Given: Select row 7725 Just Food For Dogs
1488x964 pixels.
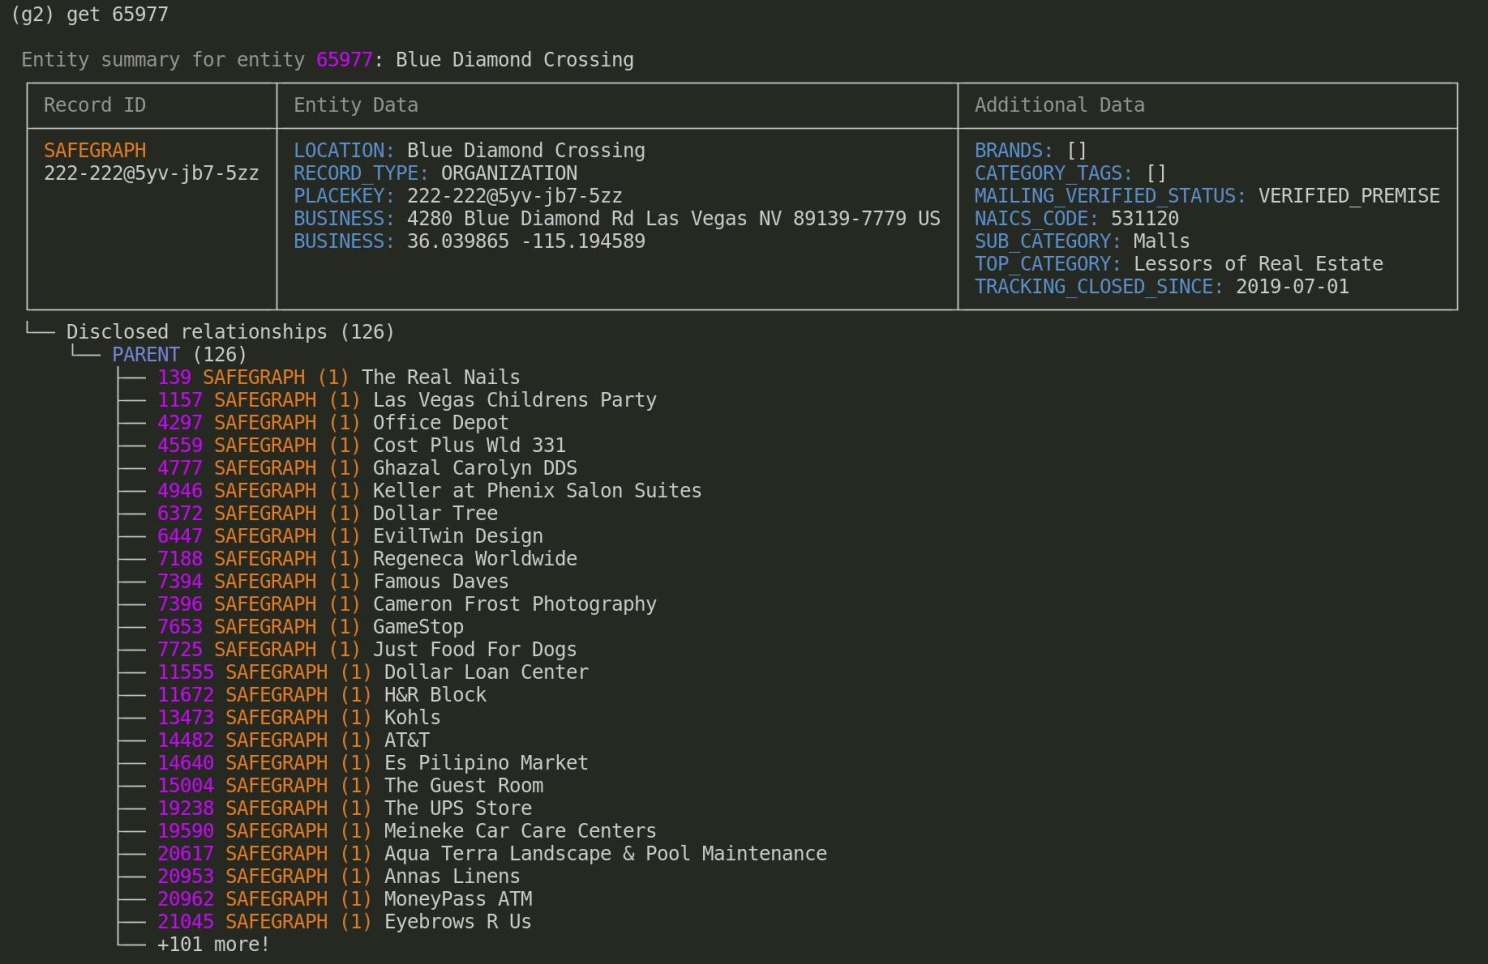Looking at the screenshot, I should click(367, 650).
